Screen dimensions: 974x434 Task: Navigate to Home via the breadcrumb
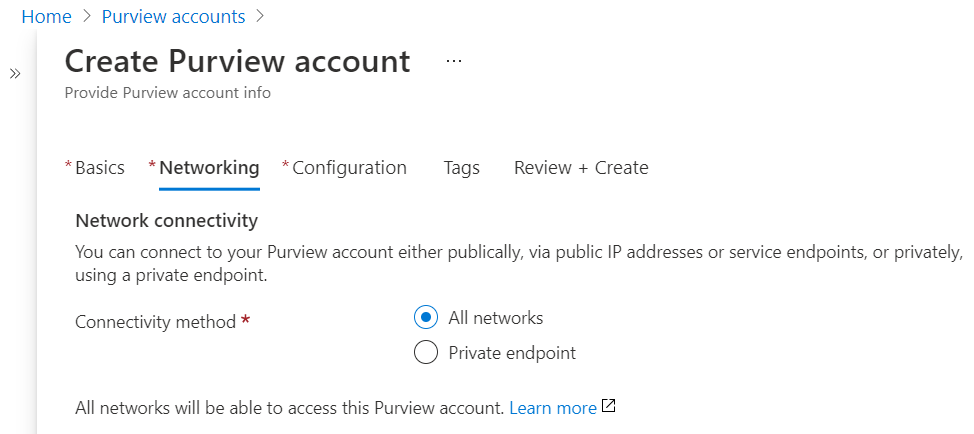pyautogui.click(x=46, y=17)
